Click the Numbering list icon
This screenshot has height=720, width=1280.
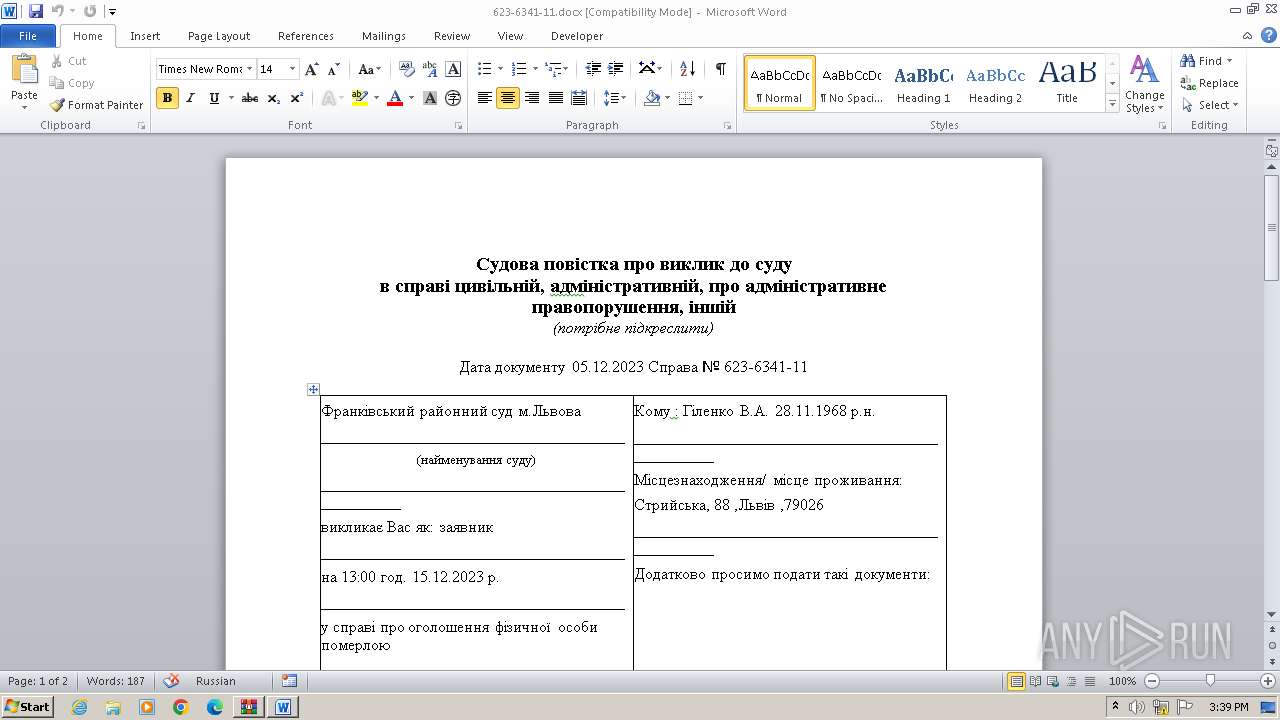tap(519, 69)
